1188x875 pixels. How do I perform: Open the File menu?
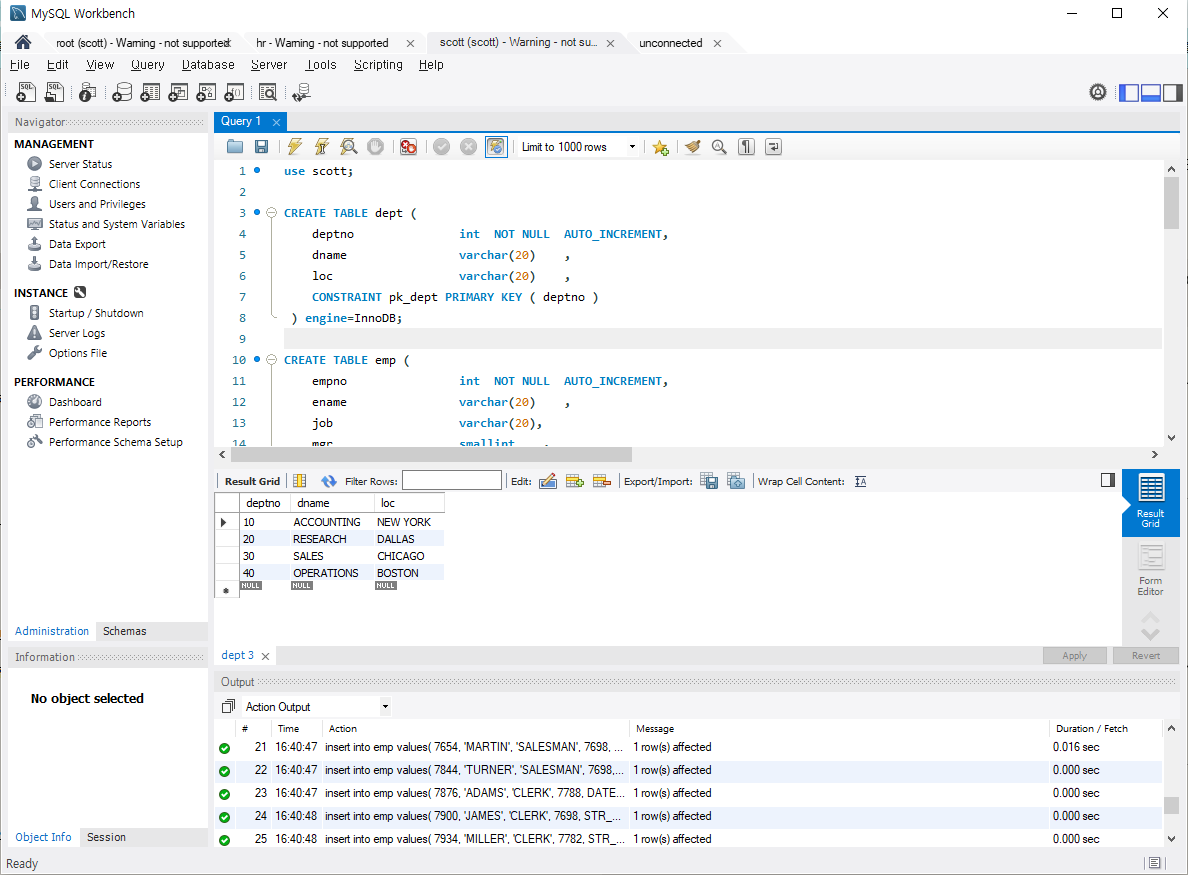click(20, 64)
